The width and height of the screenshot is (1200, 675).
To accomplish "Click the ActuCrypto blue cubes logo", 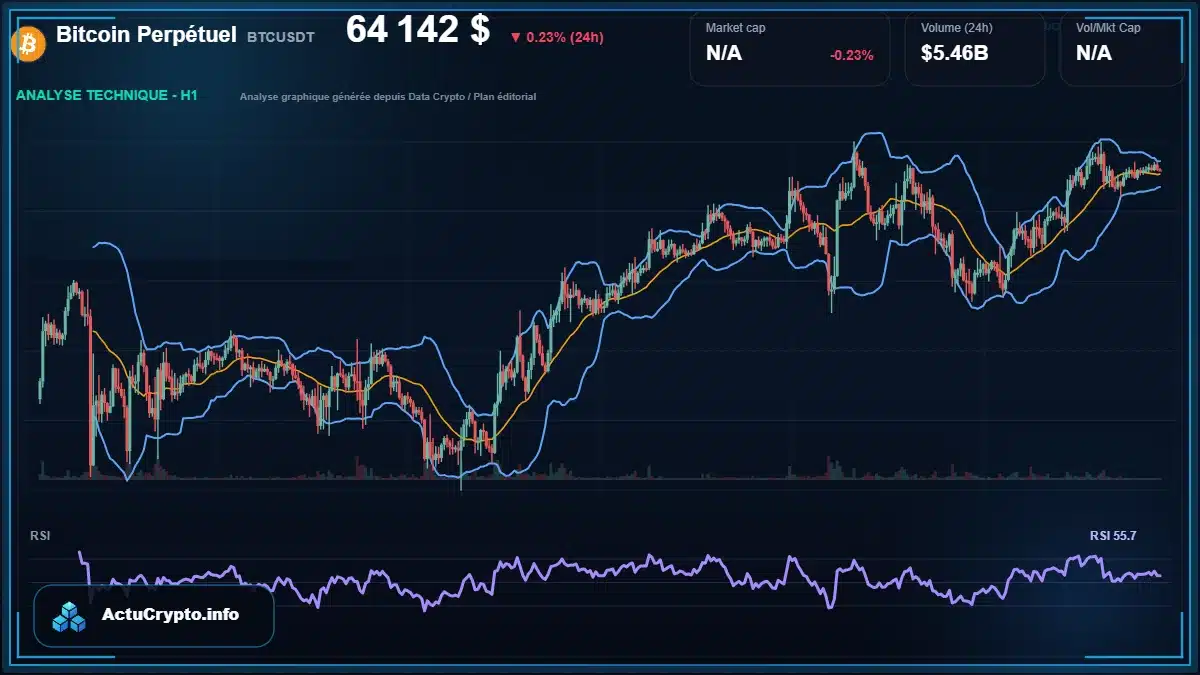I will [x=70, y=616].
